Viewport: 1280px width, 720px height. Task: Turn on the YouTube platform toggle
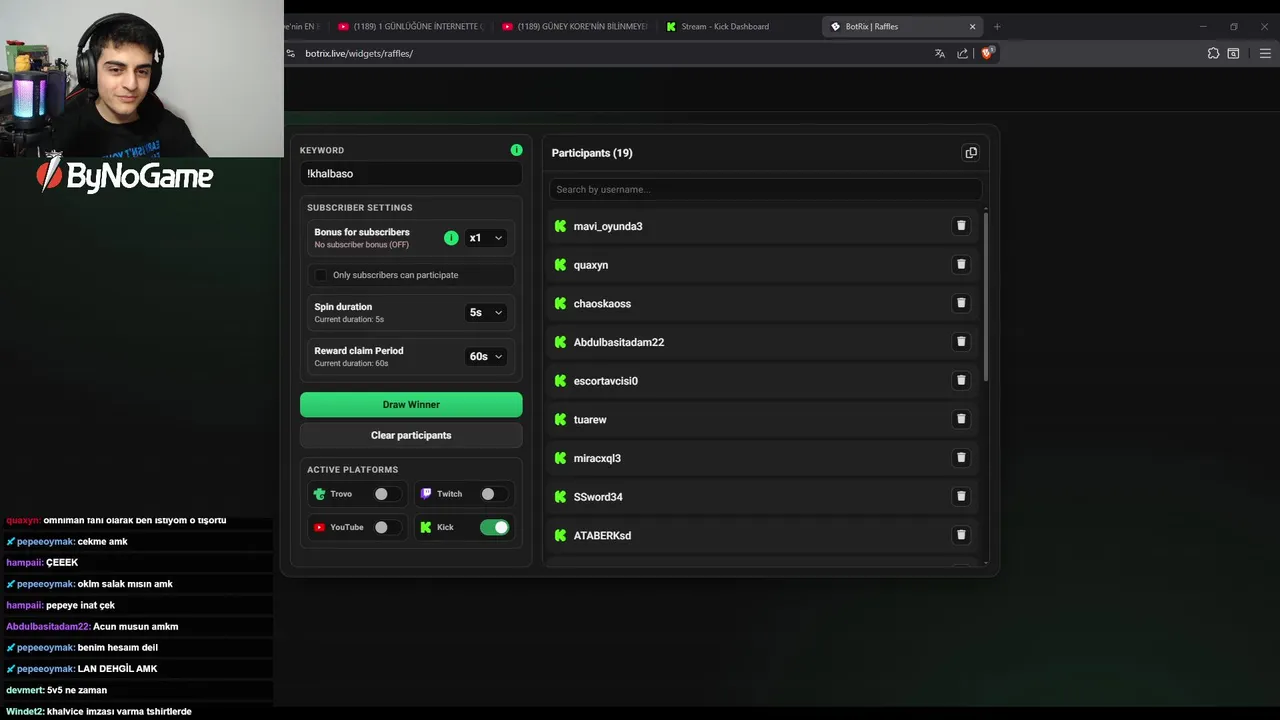click(386, 527)
